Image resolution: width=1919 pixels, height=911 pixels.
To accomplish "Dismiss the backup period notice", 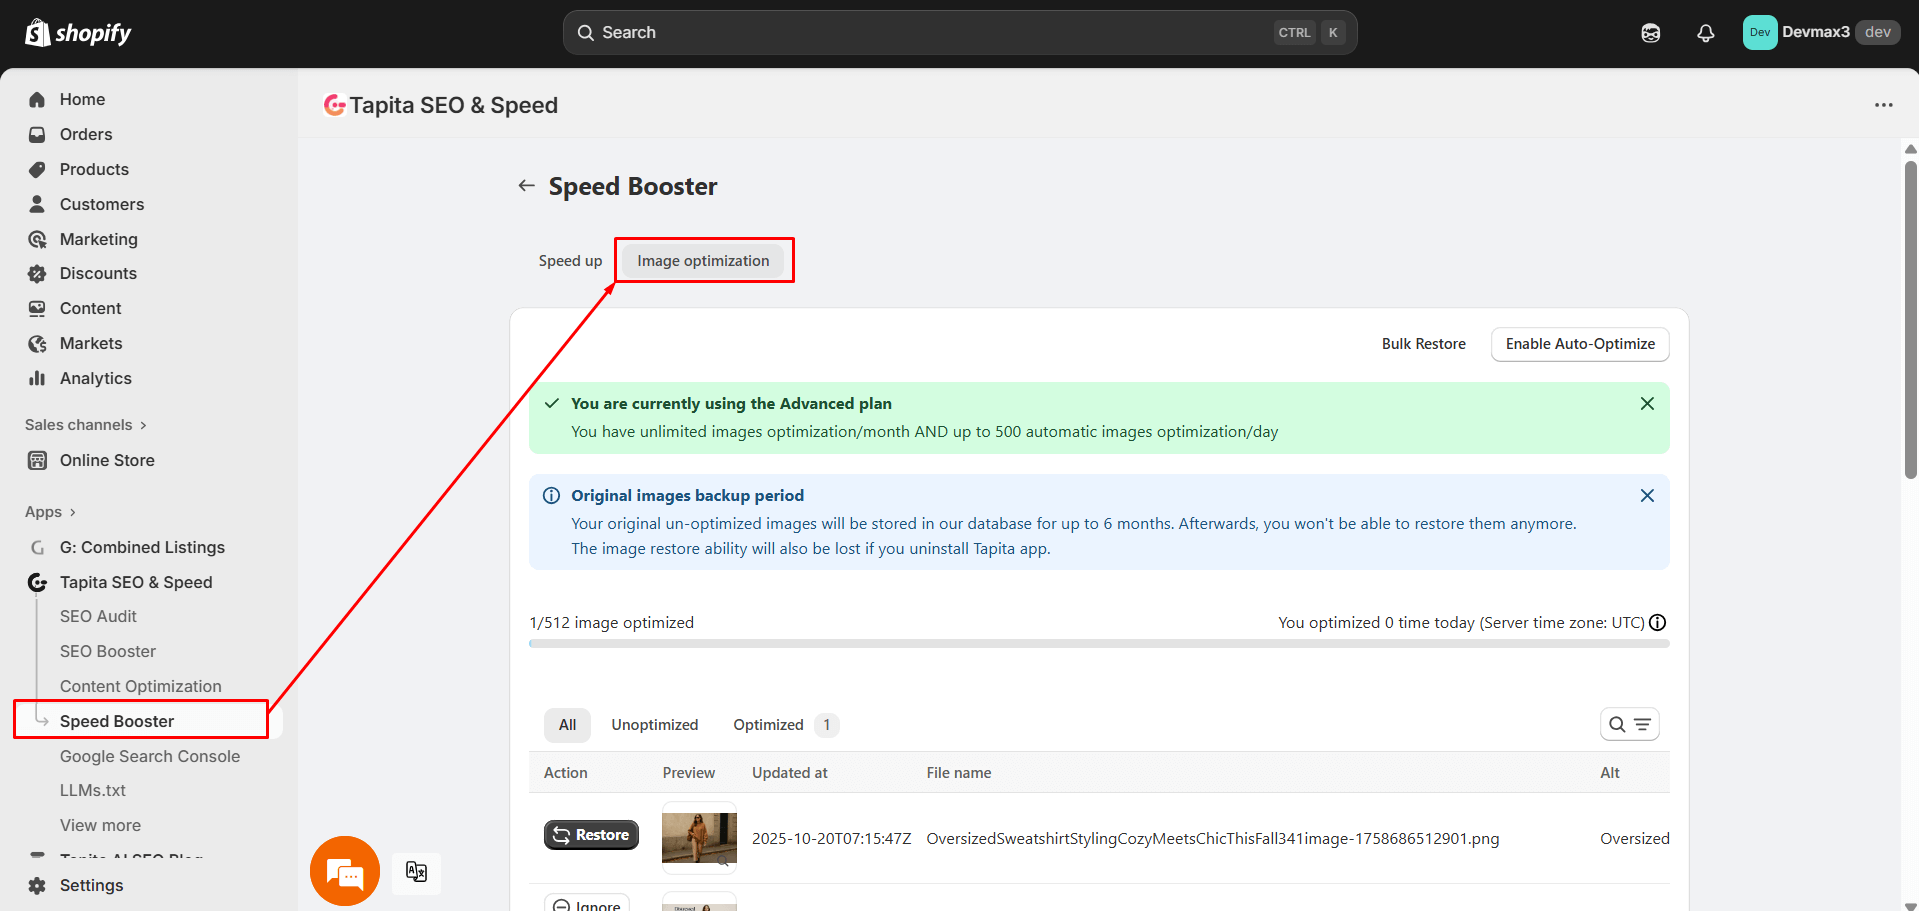I will [1647, 495].
